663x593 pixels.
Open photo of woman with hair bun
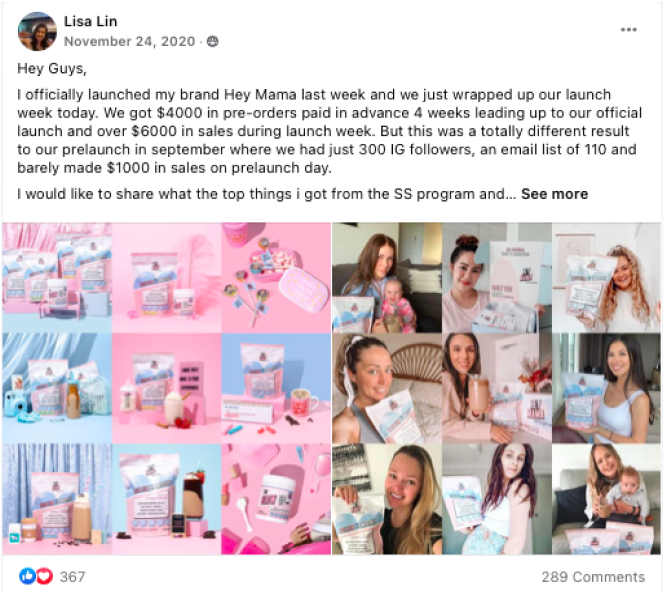click(497, 277)
